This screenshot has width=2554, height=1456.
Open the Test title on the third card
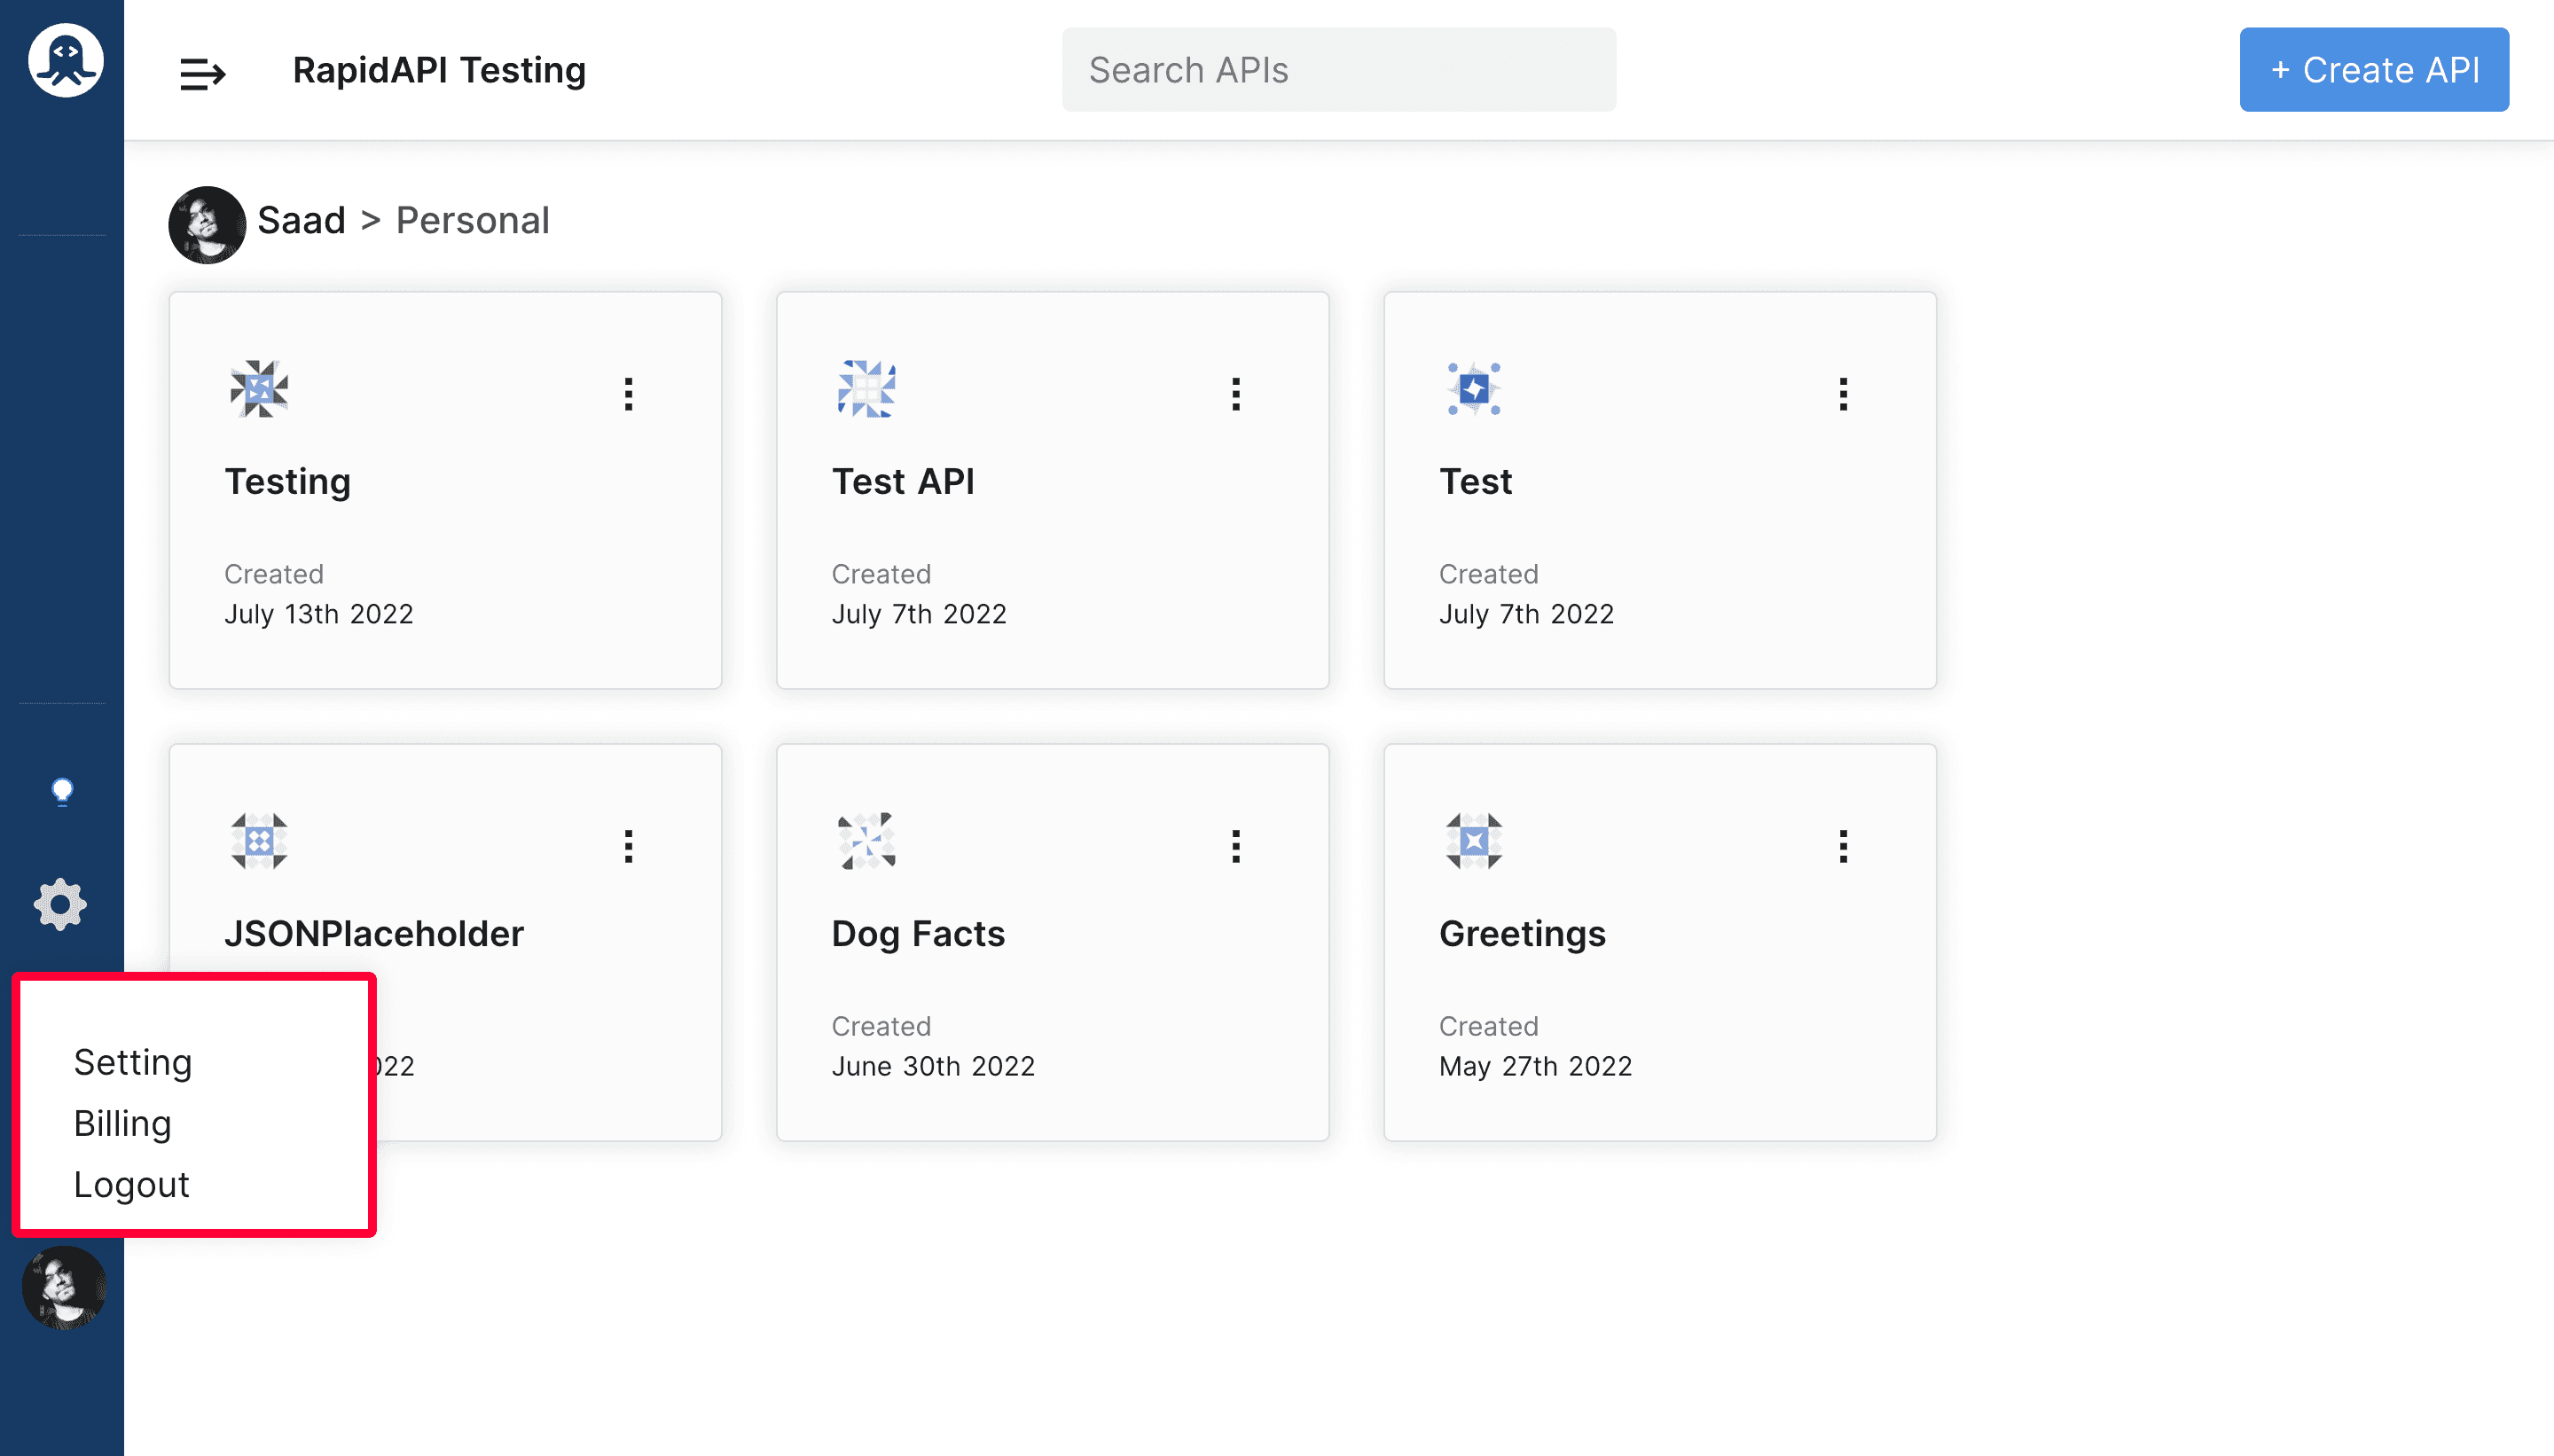click(1476, 481)
